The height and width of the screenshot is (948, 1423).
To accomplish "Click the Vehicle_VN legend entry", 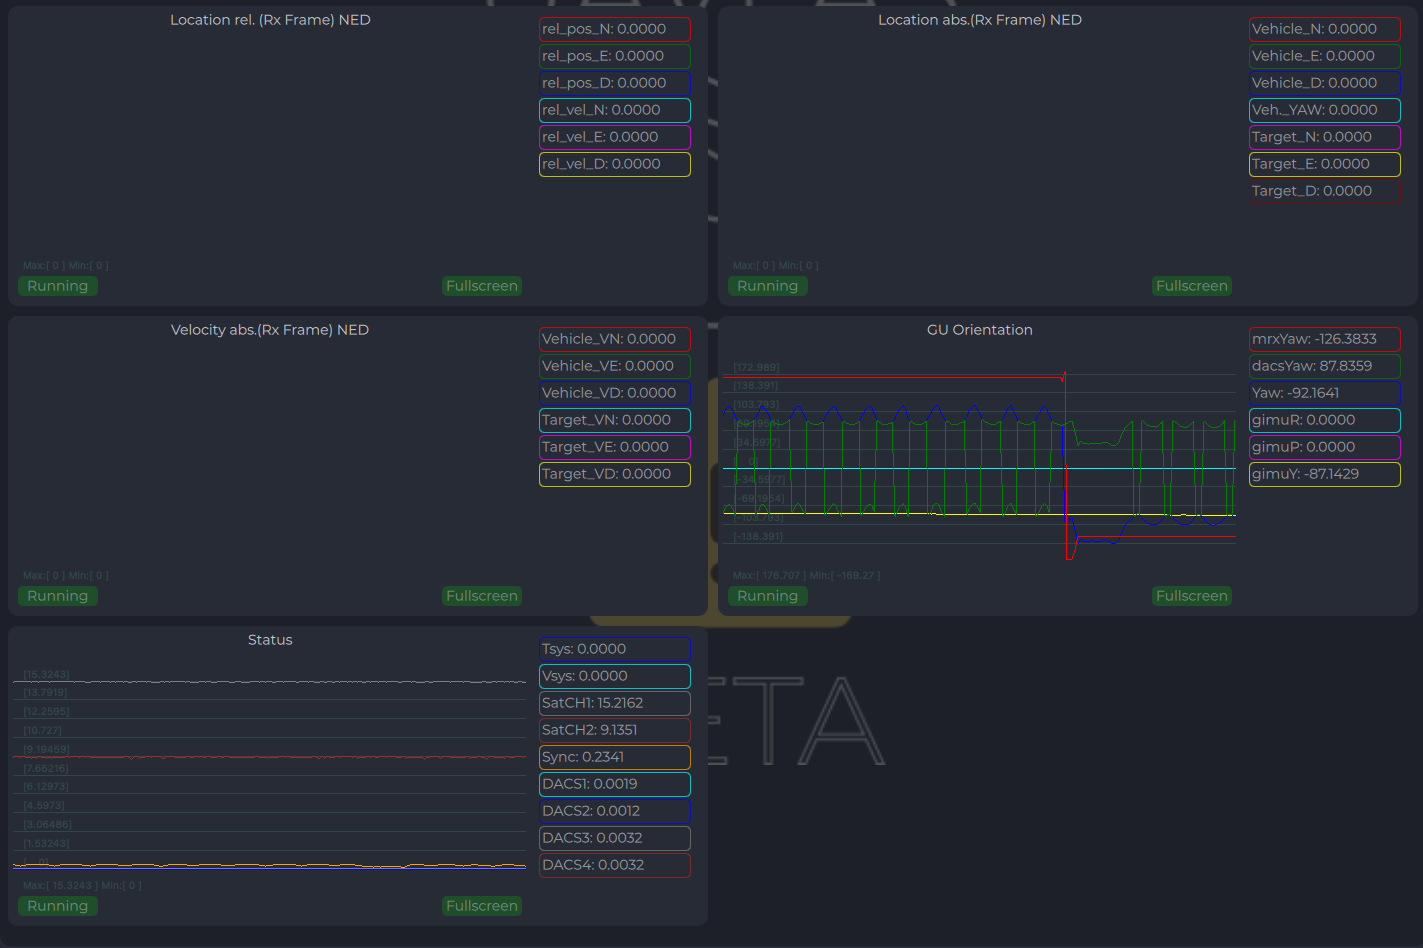I will (x=615, y=339).
